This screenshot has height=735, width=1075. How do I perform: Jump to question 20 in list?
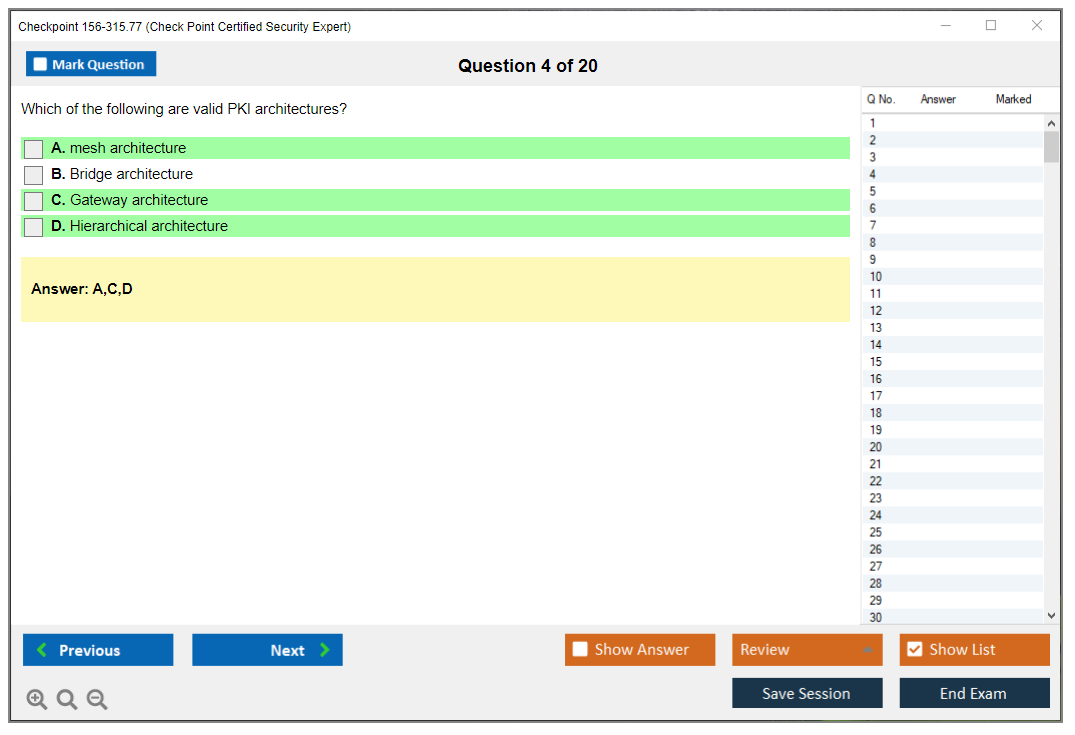coord(876,447)
